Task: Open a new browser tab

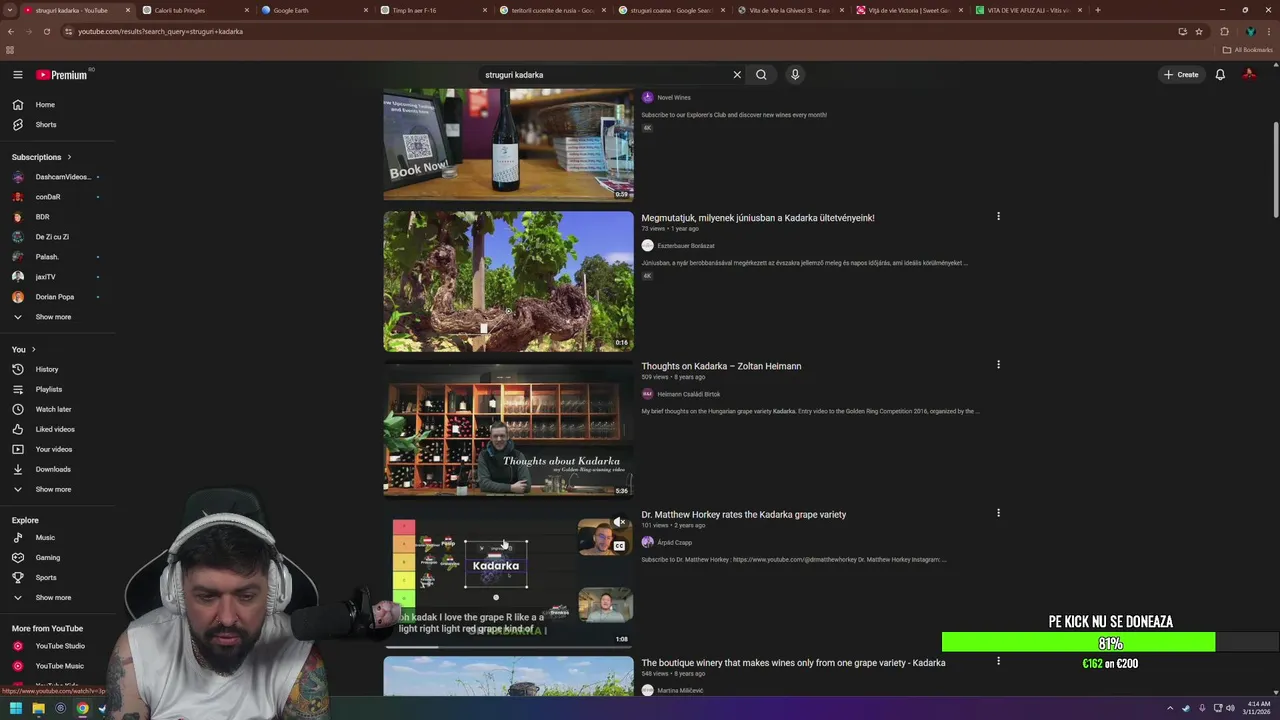Action: pyautogui.click(x=1098, y=10)
